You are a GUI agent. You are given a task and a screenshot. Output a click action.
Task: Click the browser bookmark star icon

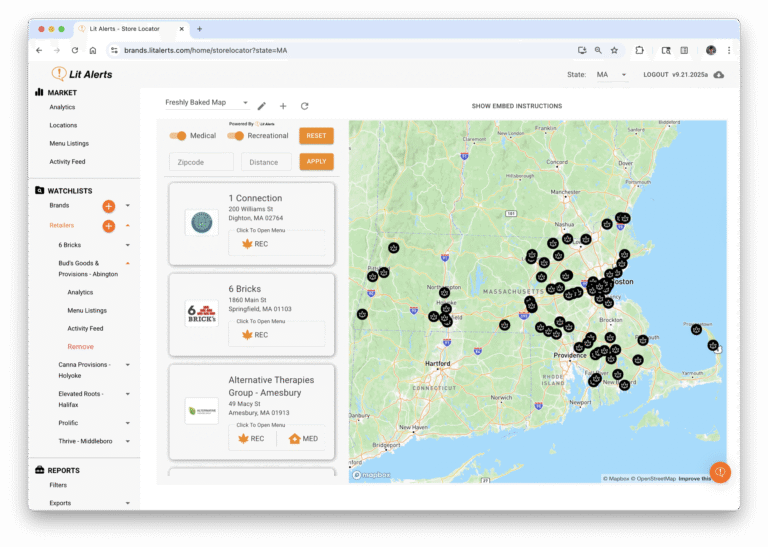pyautogui.click(x=614, y=50)
